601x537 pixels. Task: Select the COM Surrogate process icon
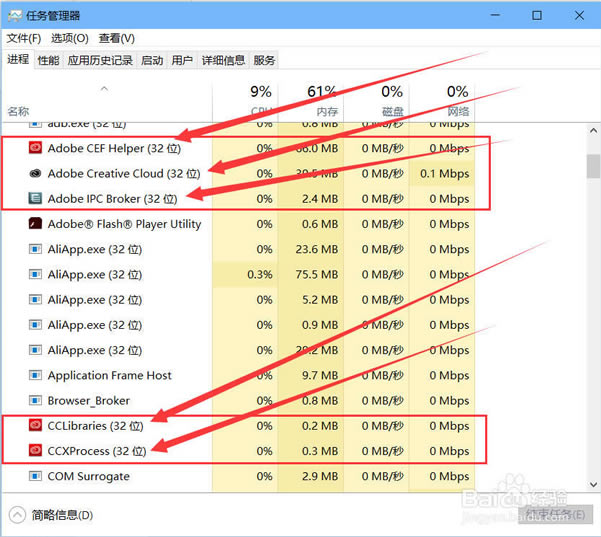click(x=35, y=476)
